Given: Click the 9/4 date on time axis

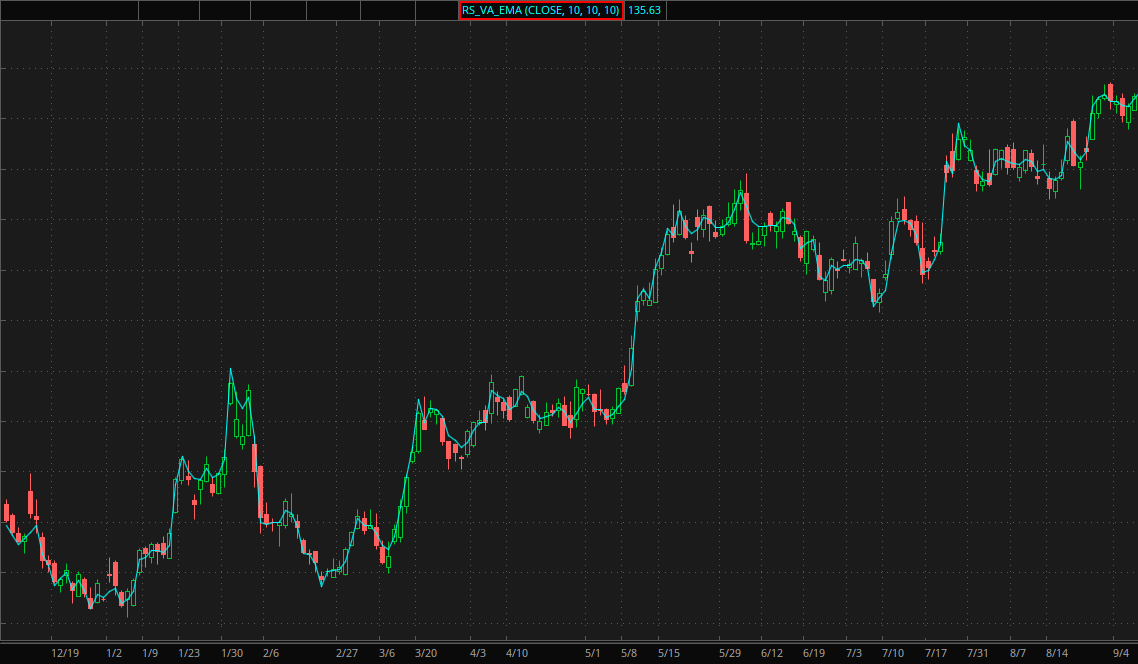Looking at the screenshot, I should click(1121, 653).
